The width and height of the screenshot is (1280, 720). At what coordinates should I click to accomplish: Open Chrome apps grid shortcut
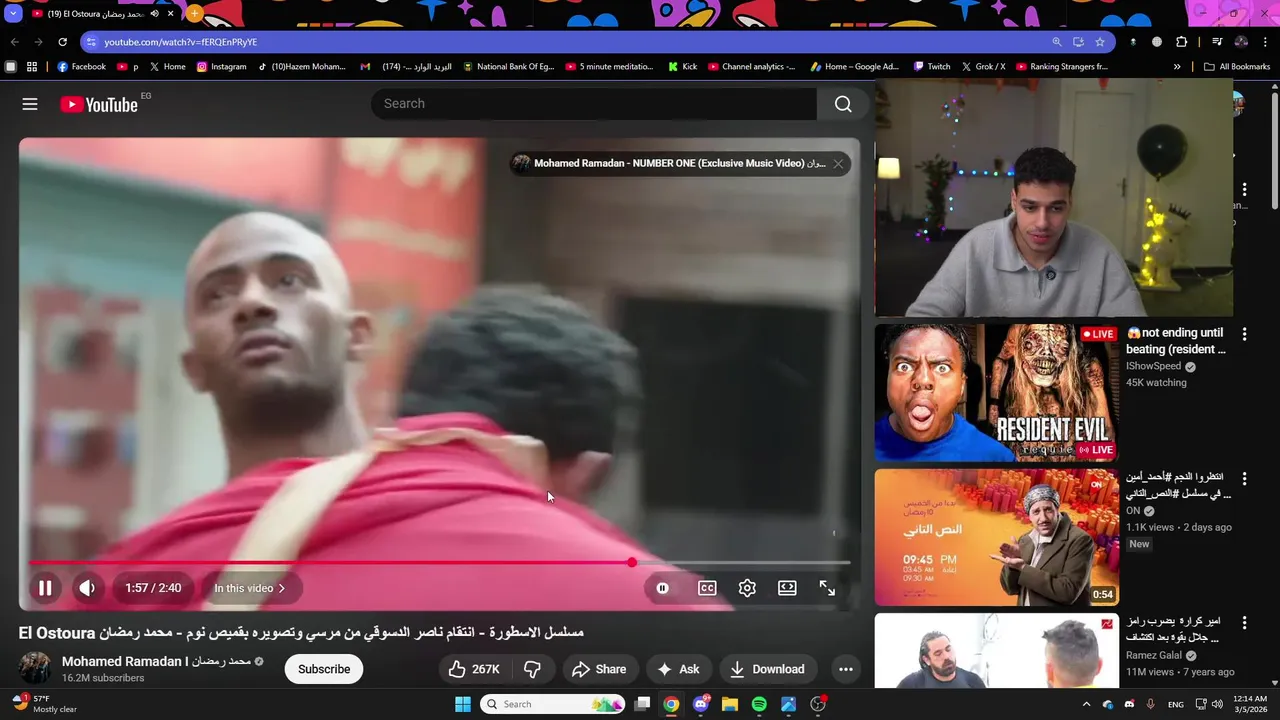(32, 67)
